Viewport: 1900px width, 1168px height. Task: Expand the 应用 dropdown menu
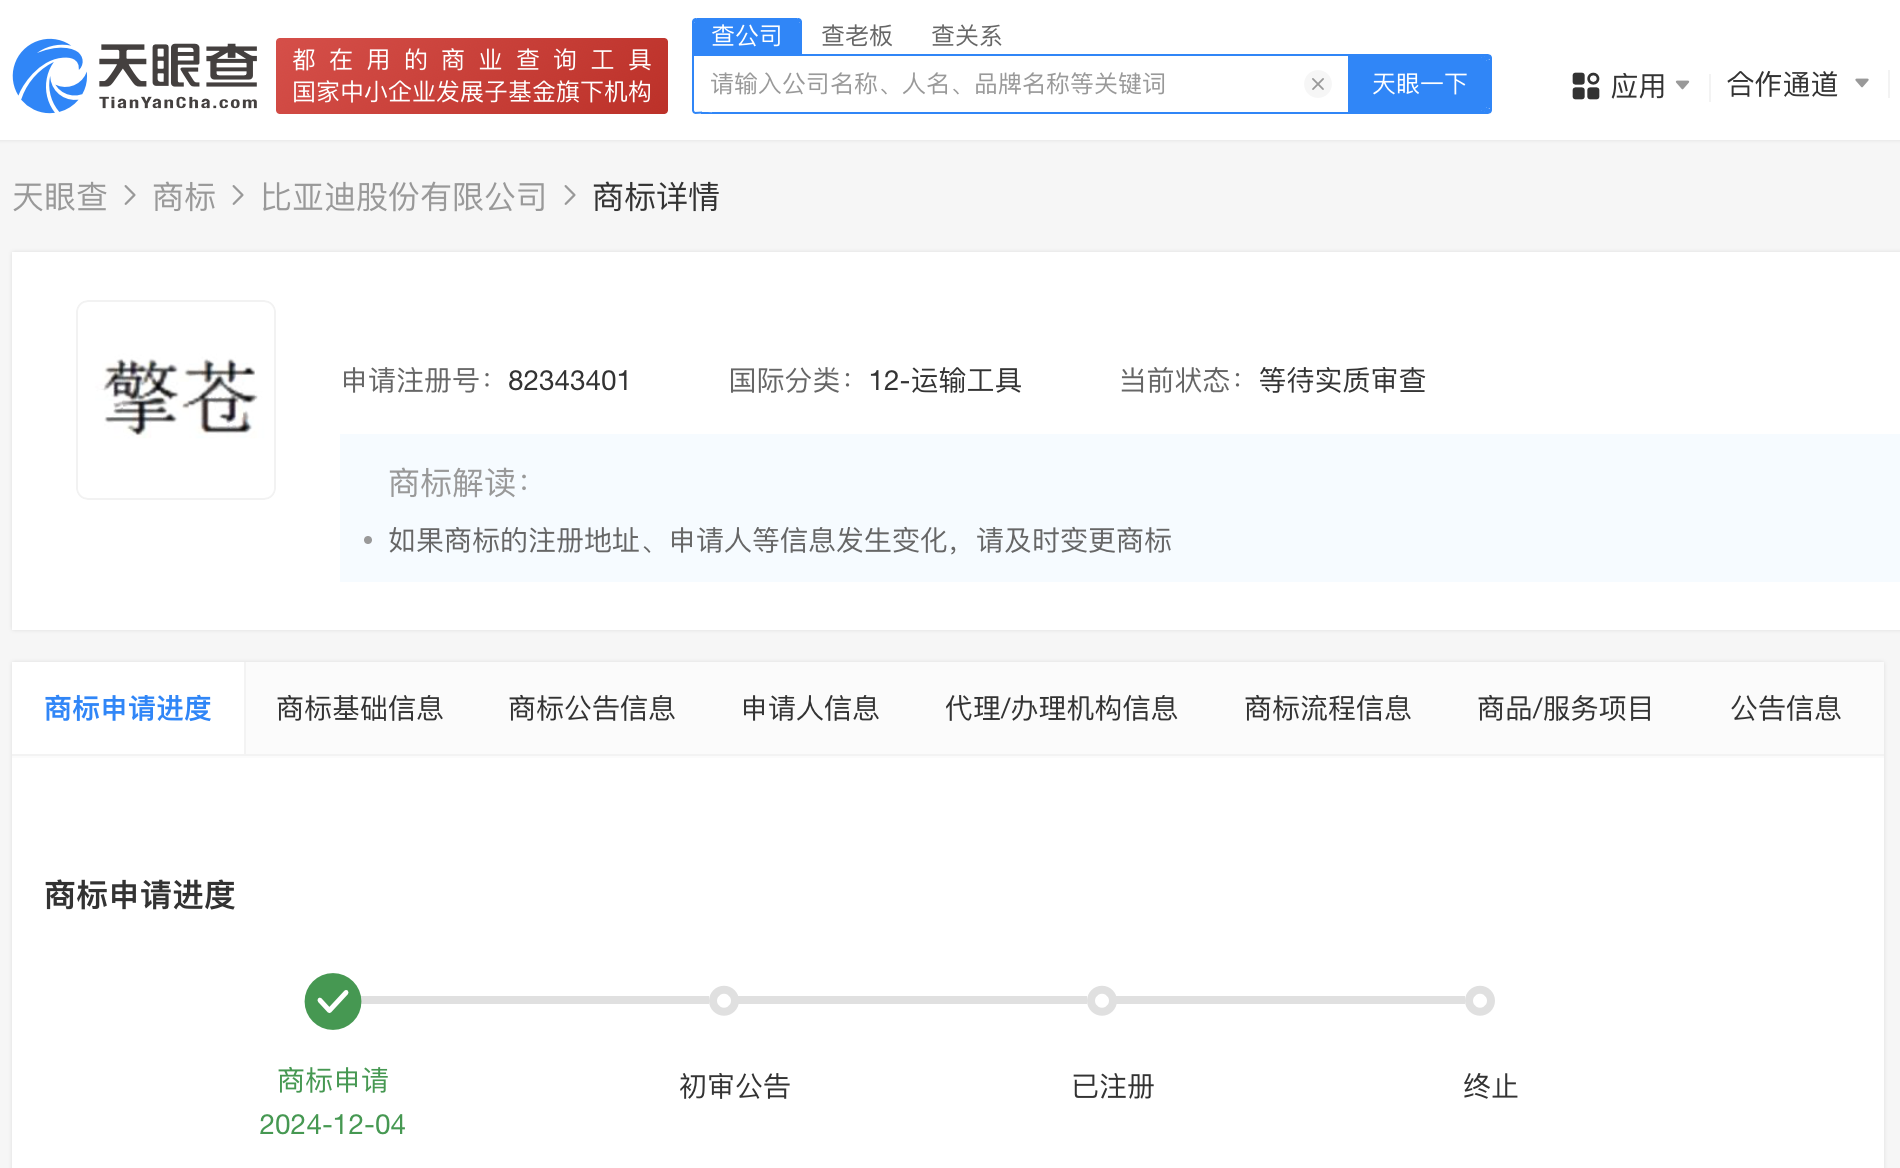[x=1648, y=86]
